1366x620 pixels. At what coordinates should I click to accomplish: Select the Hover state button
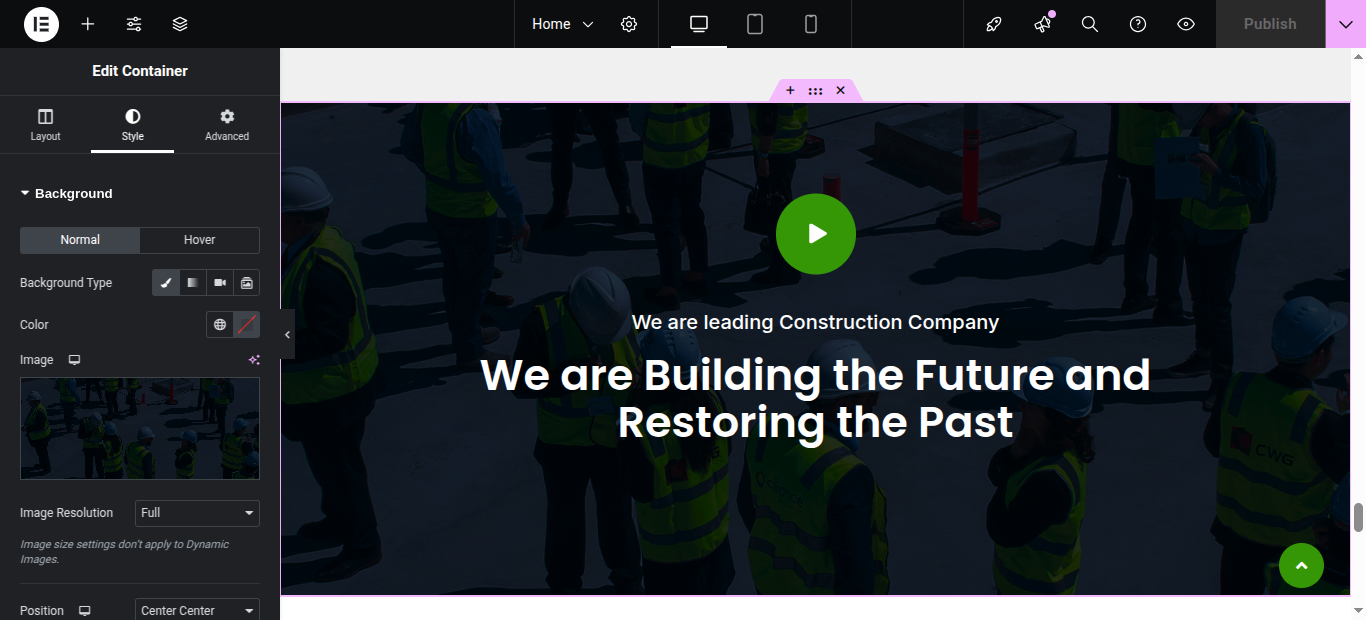click(199, 240)
